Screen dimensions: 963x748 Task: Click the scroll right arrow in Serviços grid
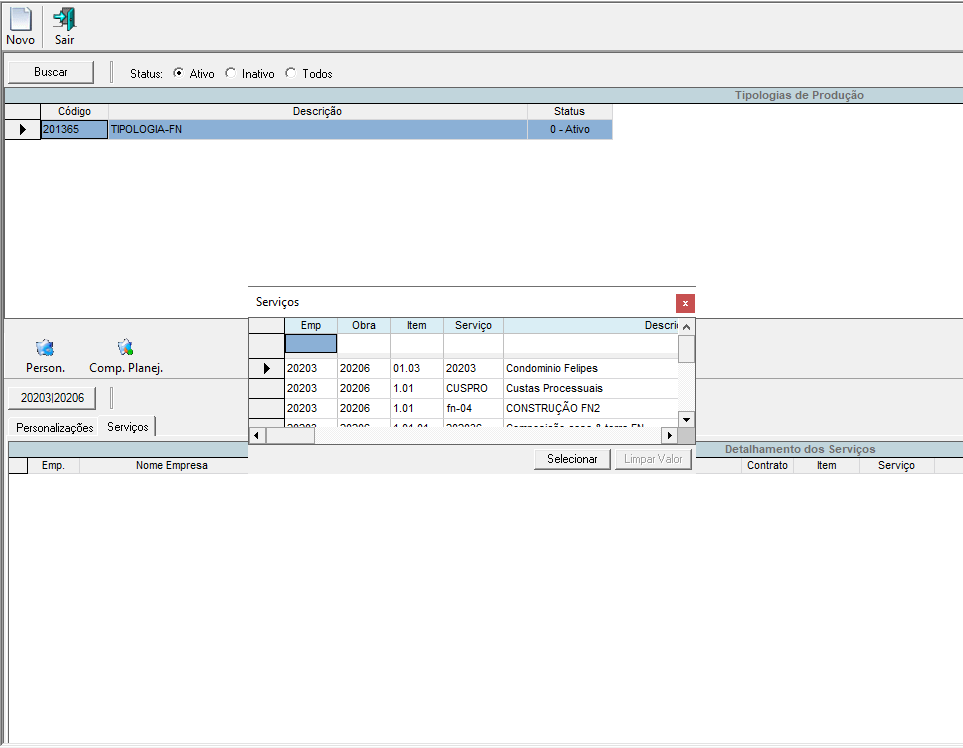[670, 436]
